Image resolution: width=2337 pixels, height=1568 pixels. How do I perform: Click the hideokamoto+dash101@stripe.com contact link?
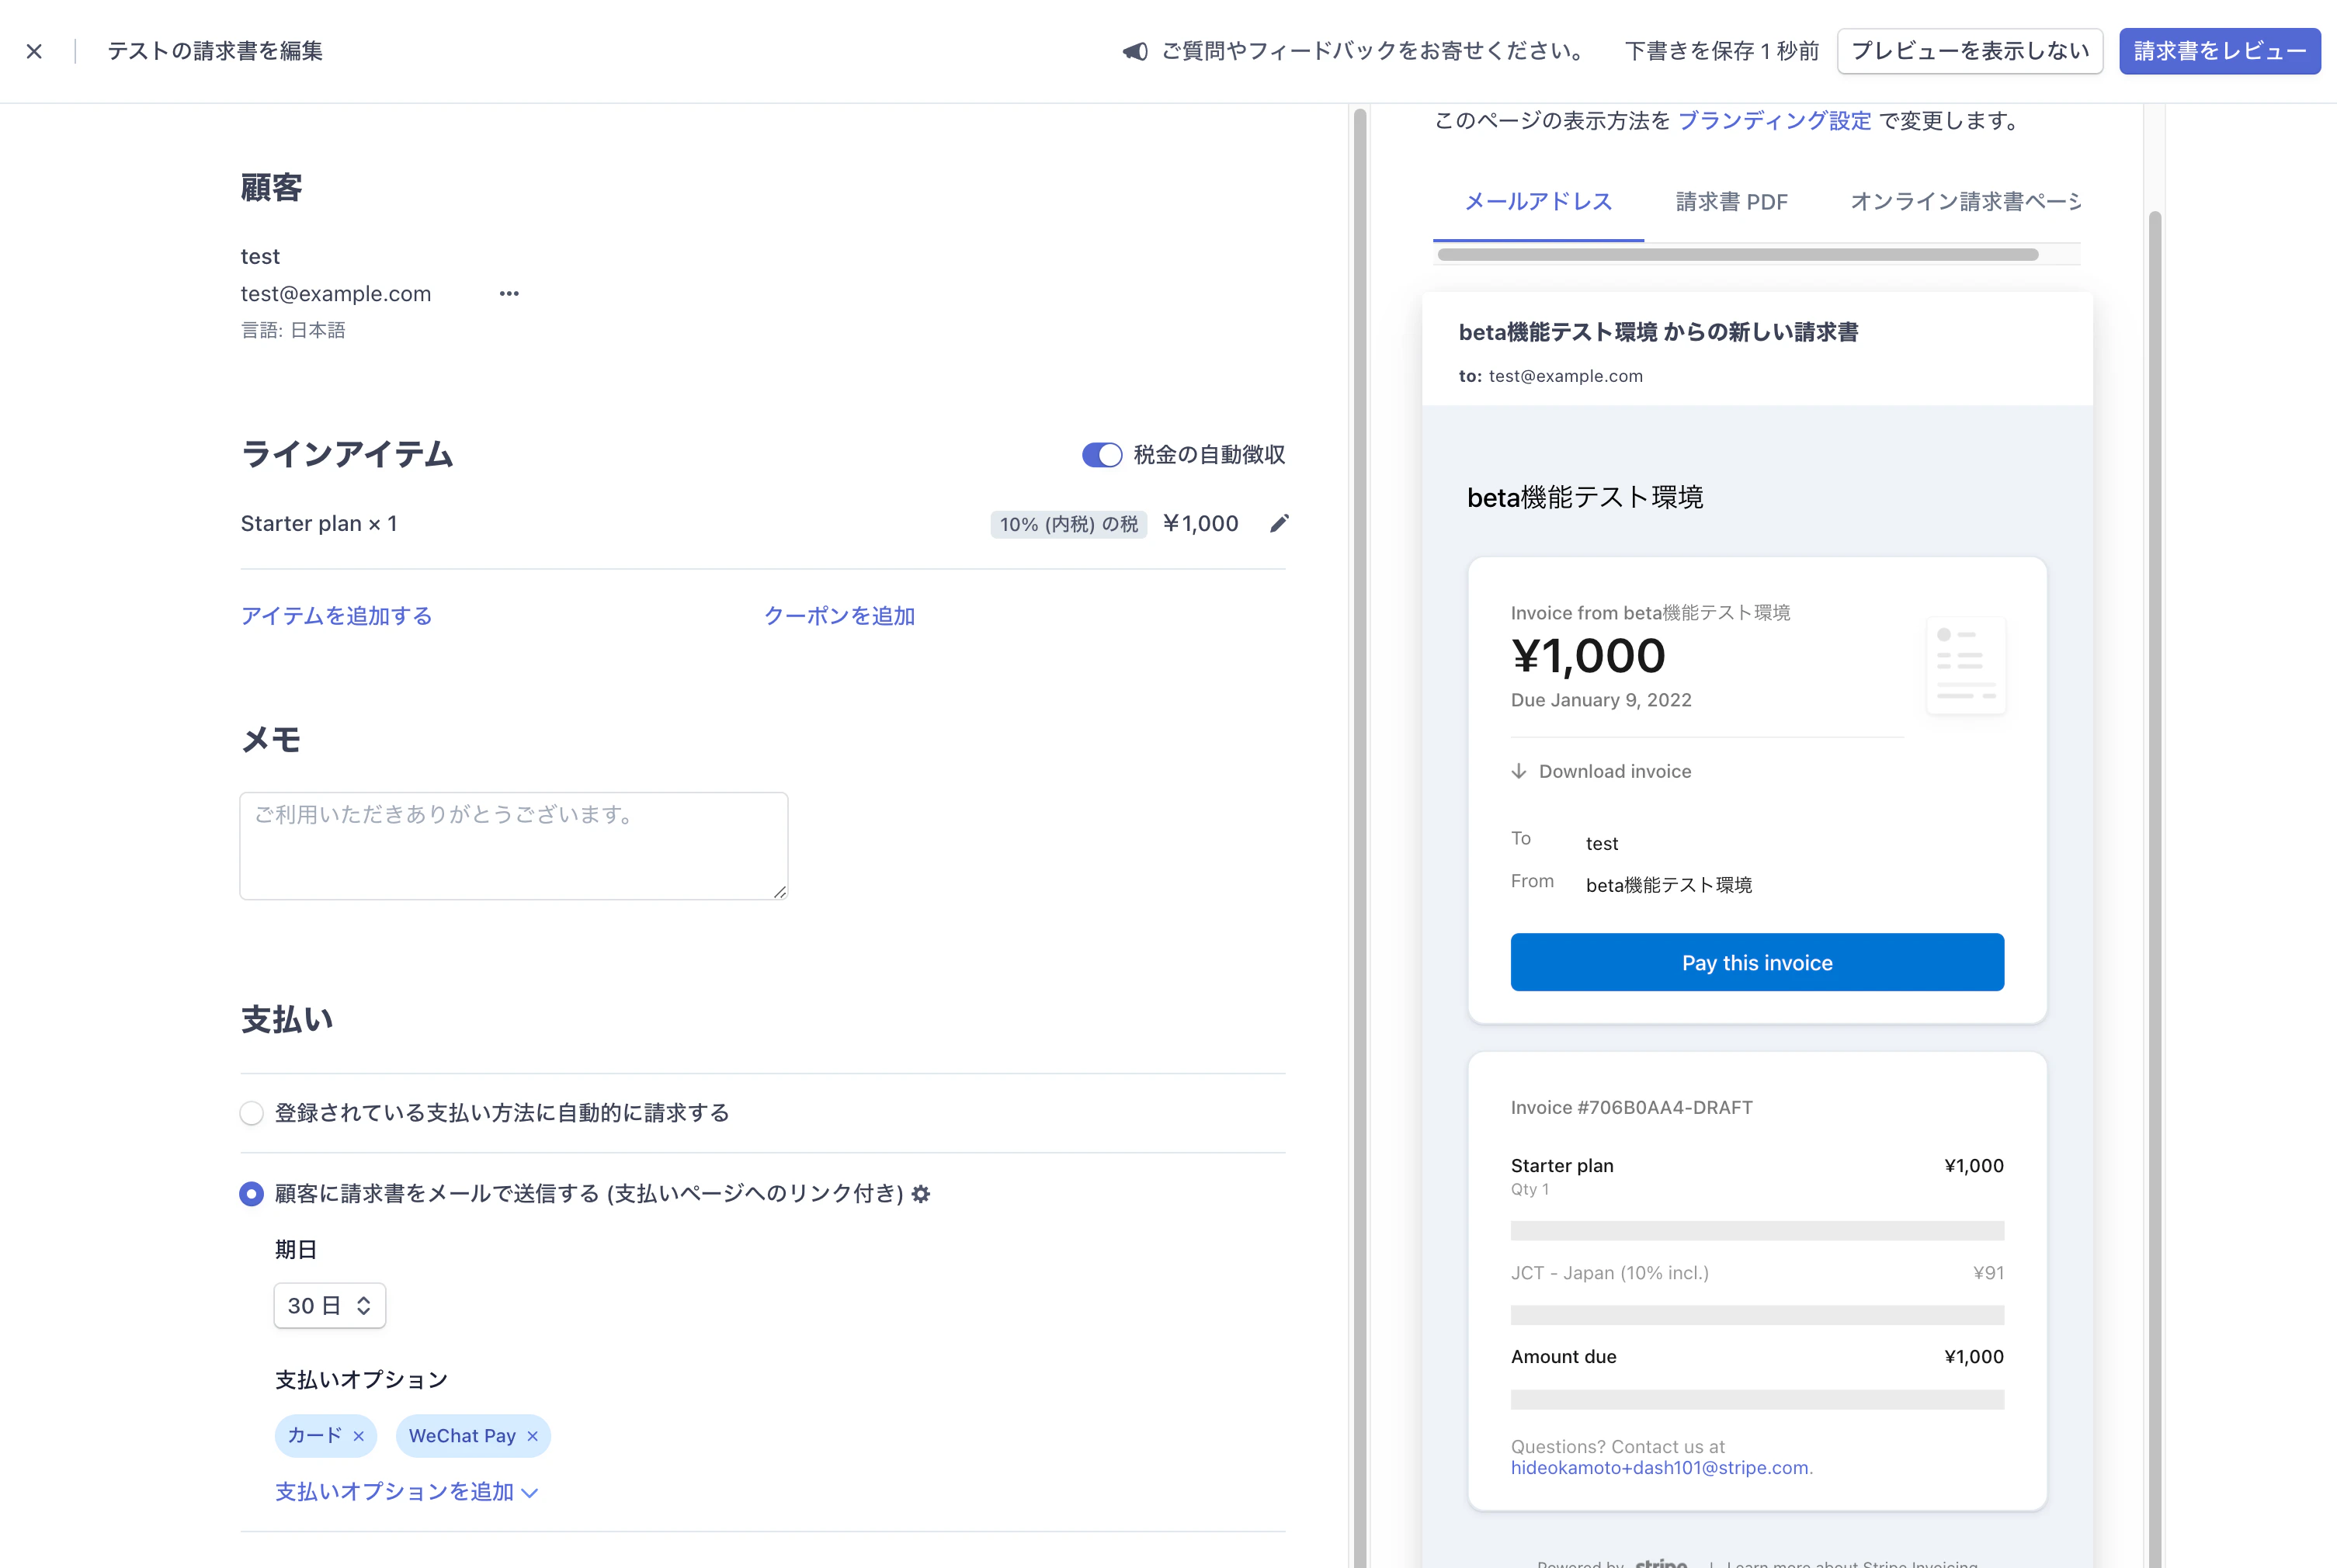pyautogui.click(x=1660, y=1468)
